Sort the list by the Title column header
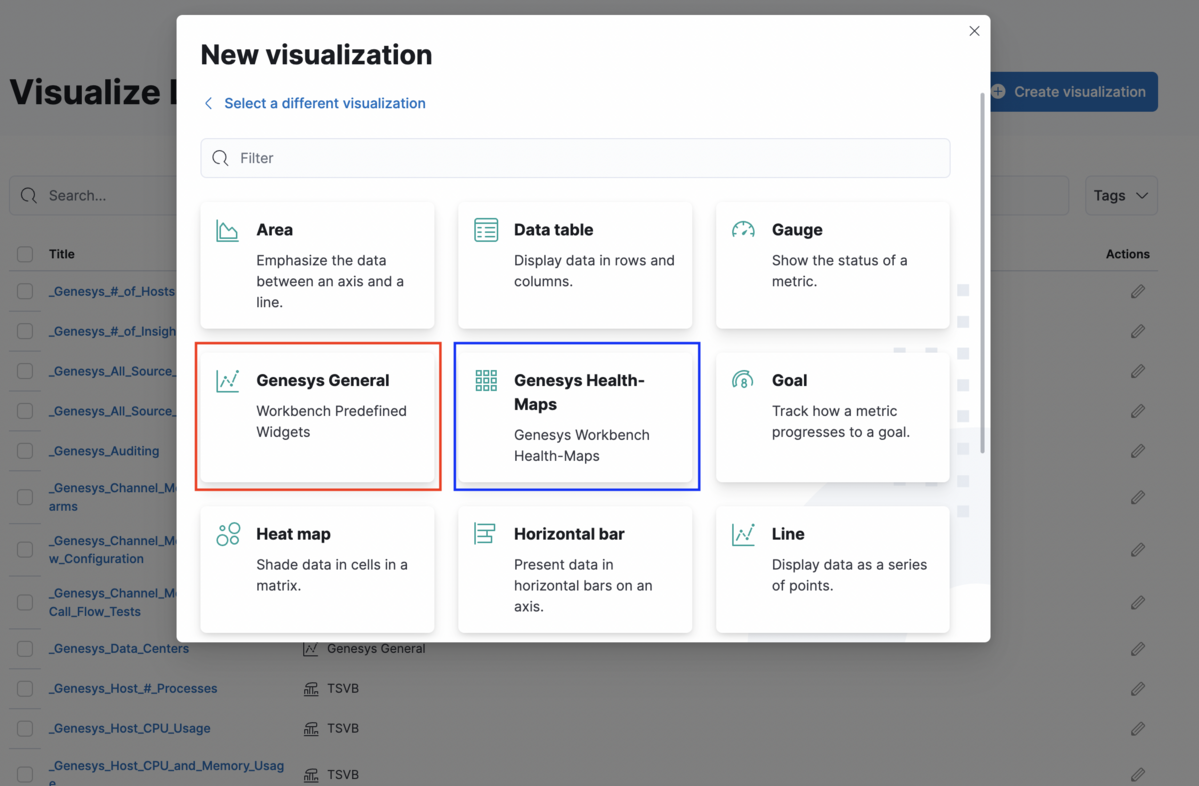Viewport: 1199px width, 786px height. point(62,254)
